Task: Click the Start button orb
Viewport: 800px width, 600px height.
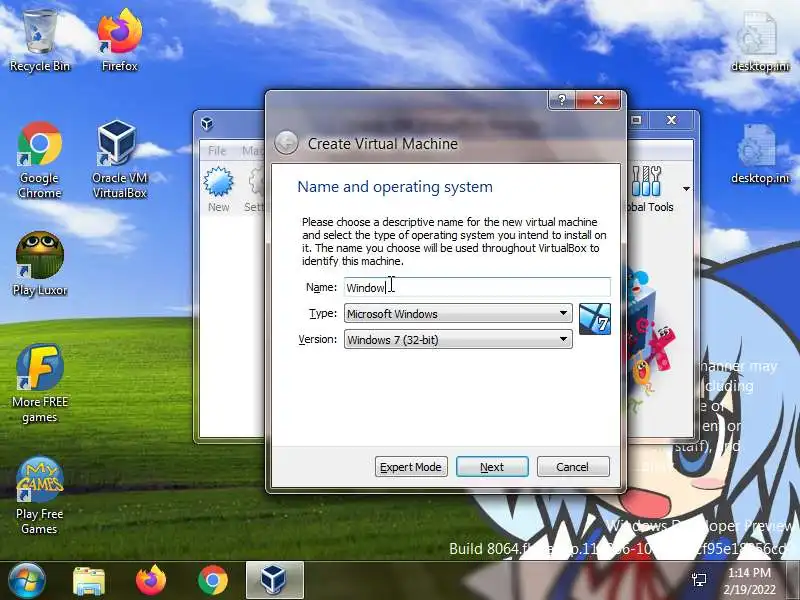Action: coord(27,580)
